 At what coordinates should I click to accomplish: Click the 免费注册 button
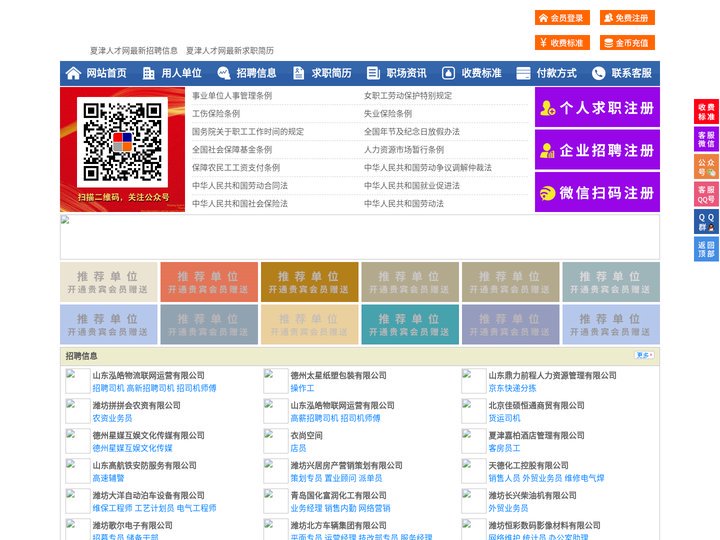[x=627, y=18]
